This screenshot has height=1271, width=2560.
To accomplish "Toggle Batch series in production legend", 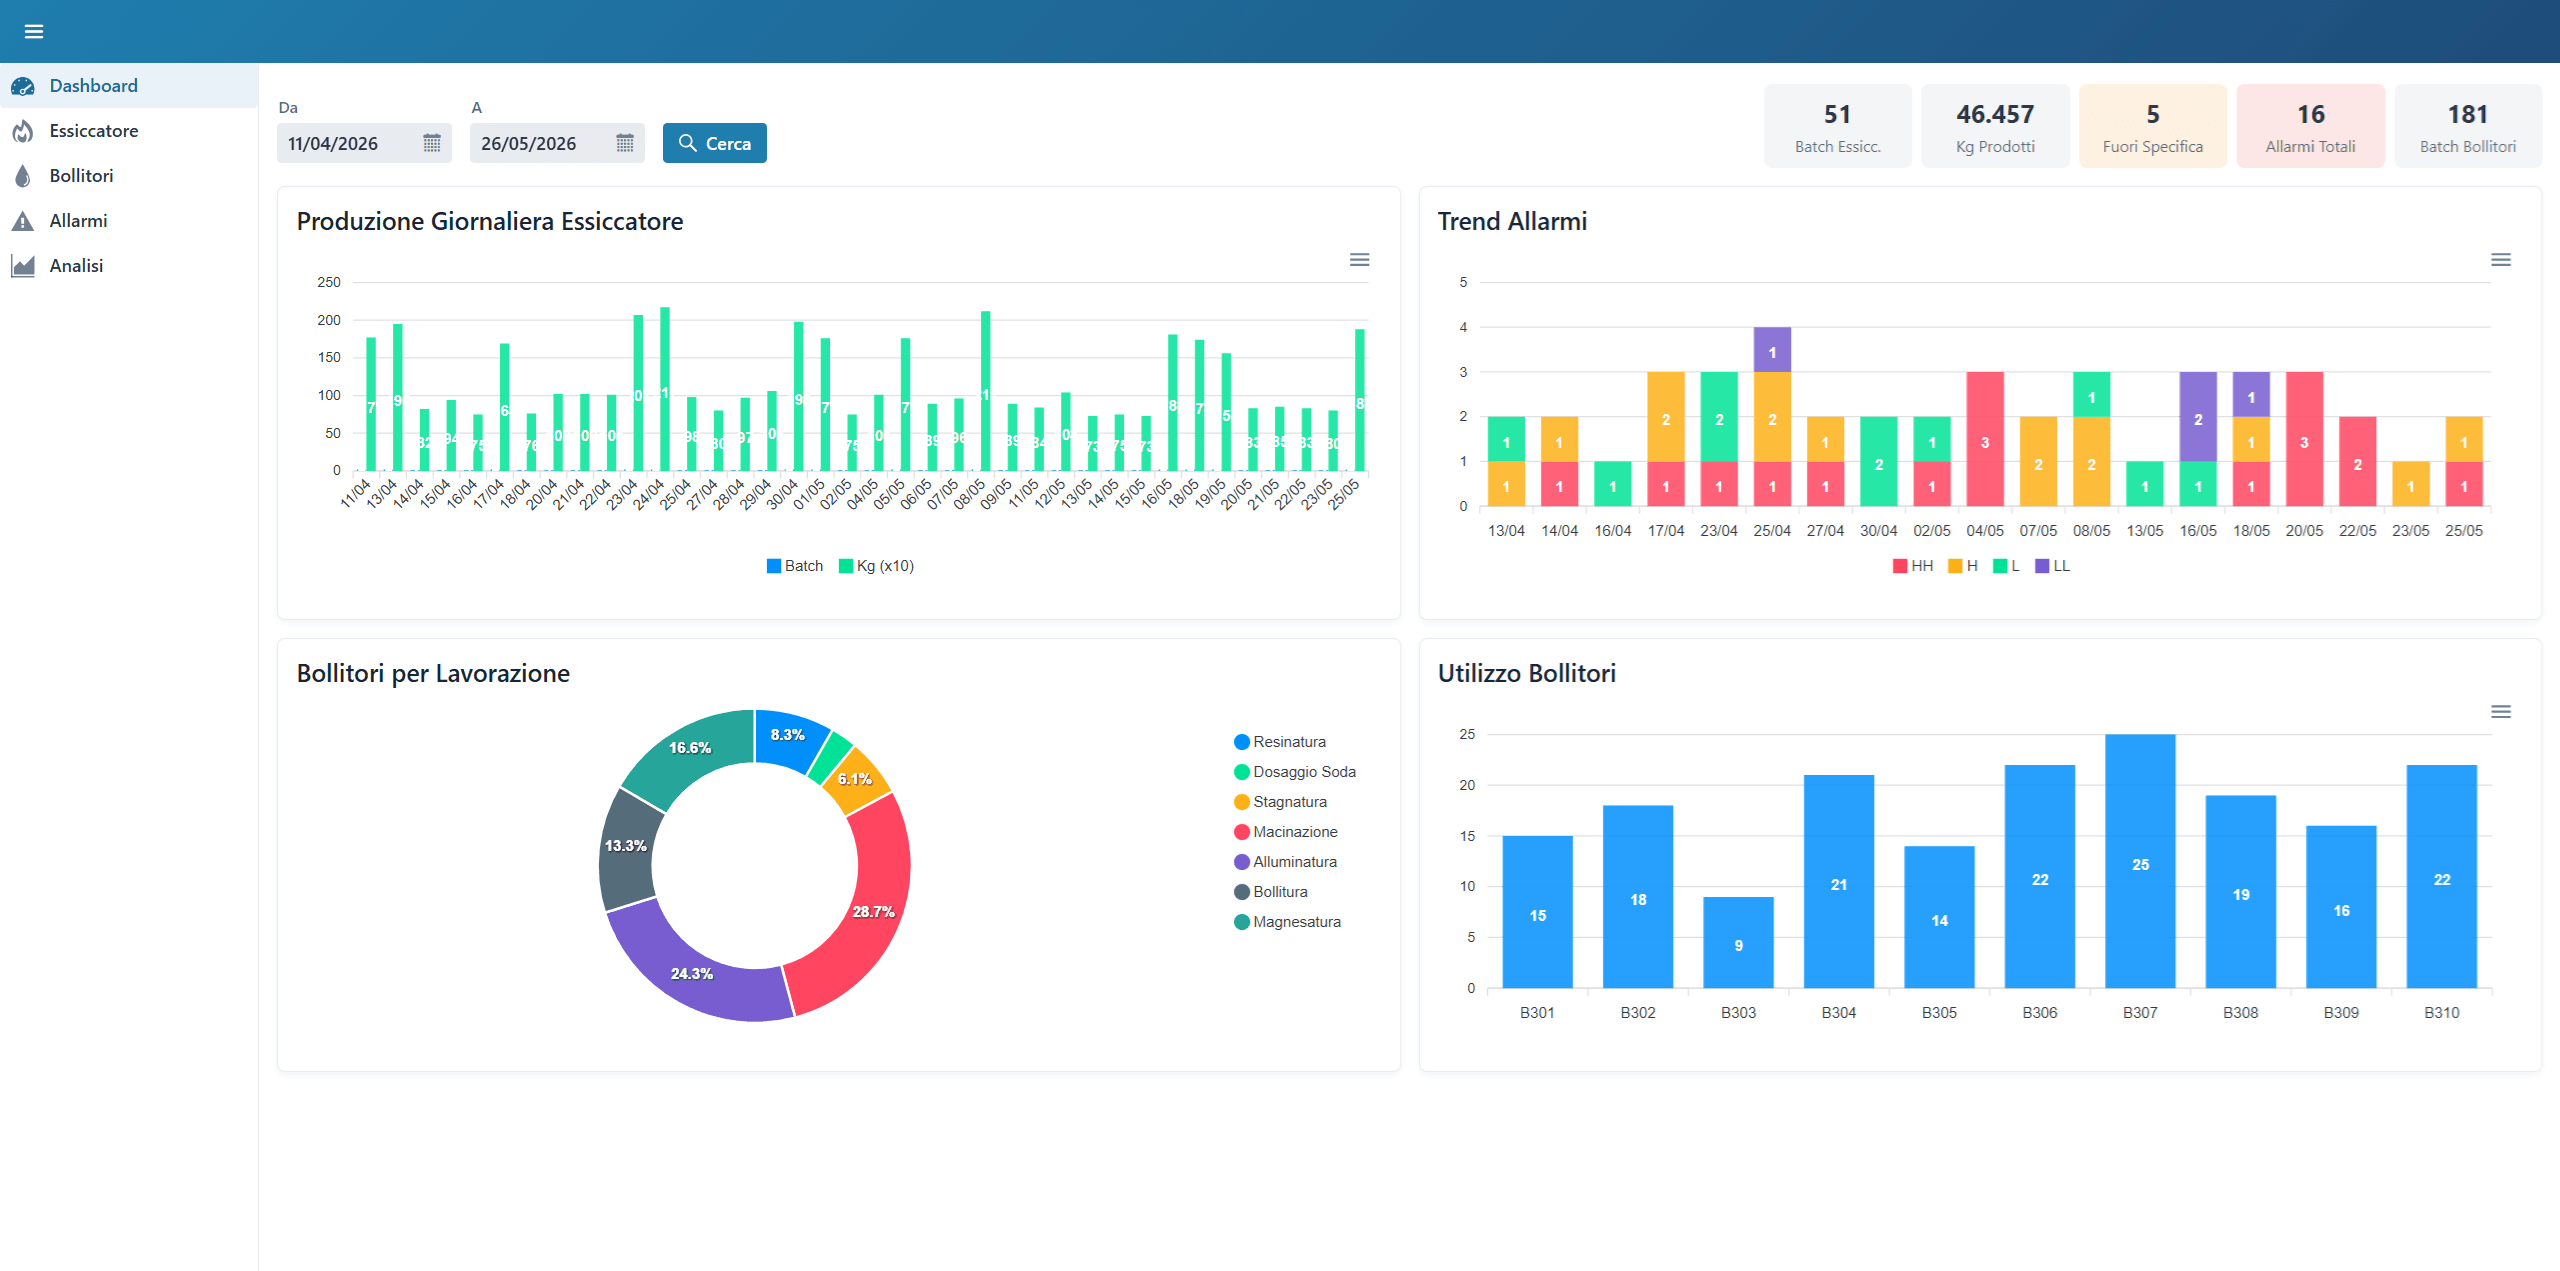I will (795, 566).
